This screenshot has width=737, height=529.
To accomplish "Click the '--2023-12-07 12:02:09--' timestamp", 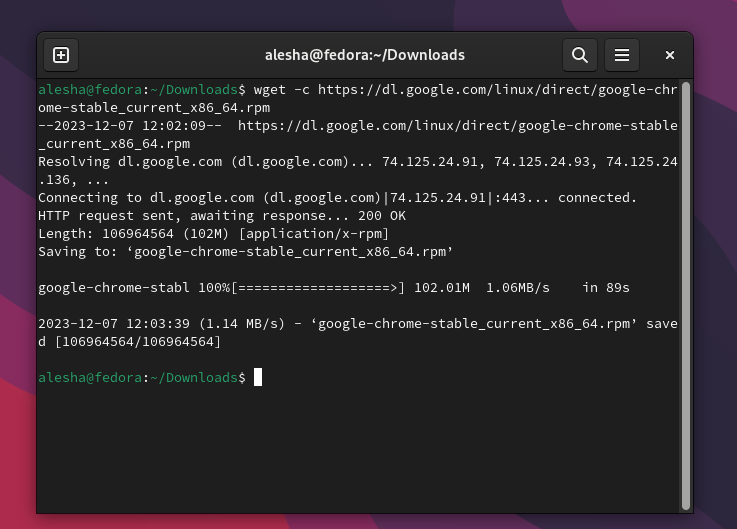I will pos(130,126).
